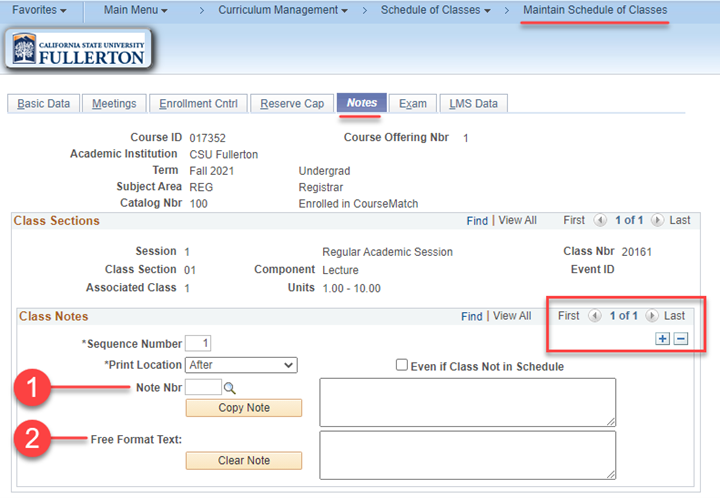Click Find in Class Notes header

coord(472,316)
